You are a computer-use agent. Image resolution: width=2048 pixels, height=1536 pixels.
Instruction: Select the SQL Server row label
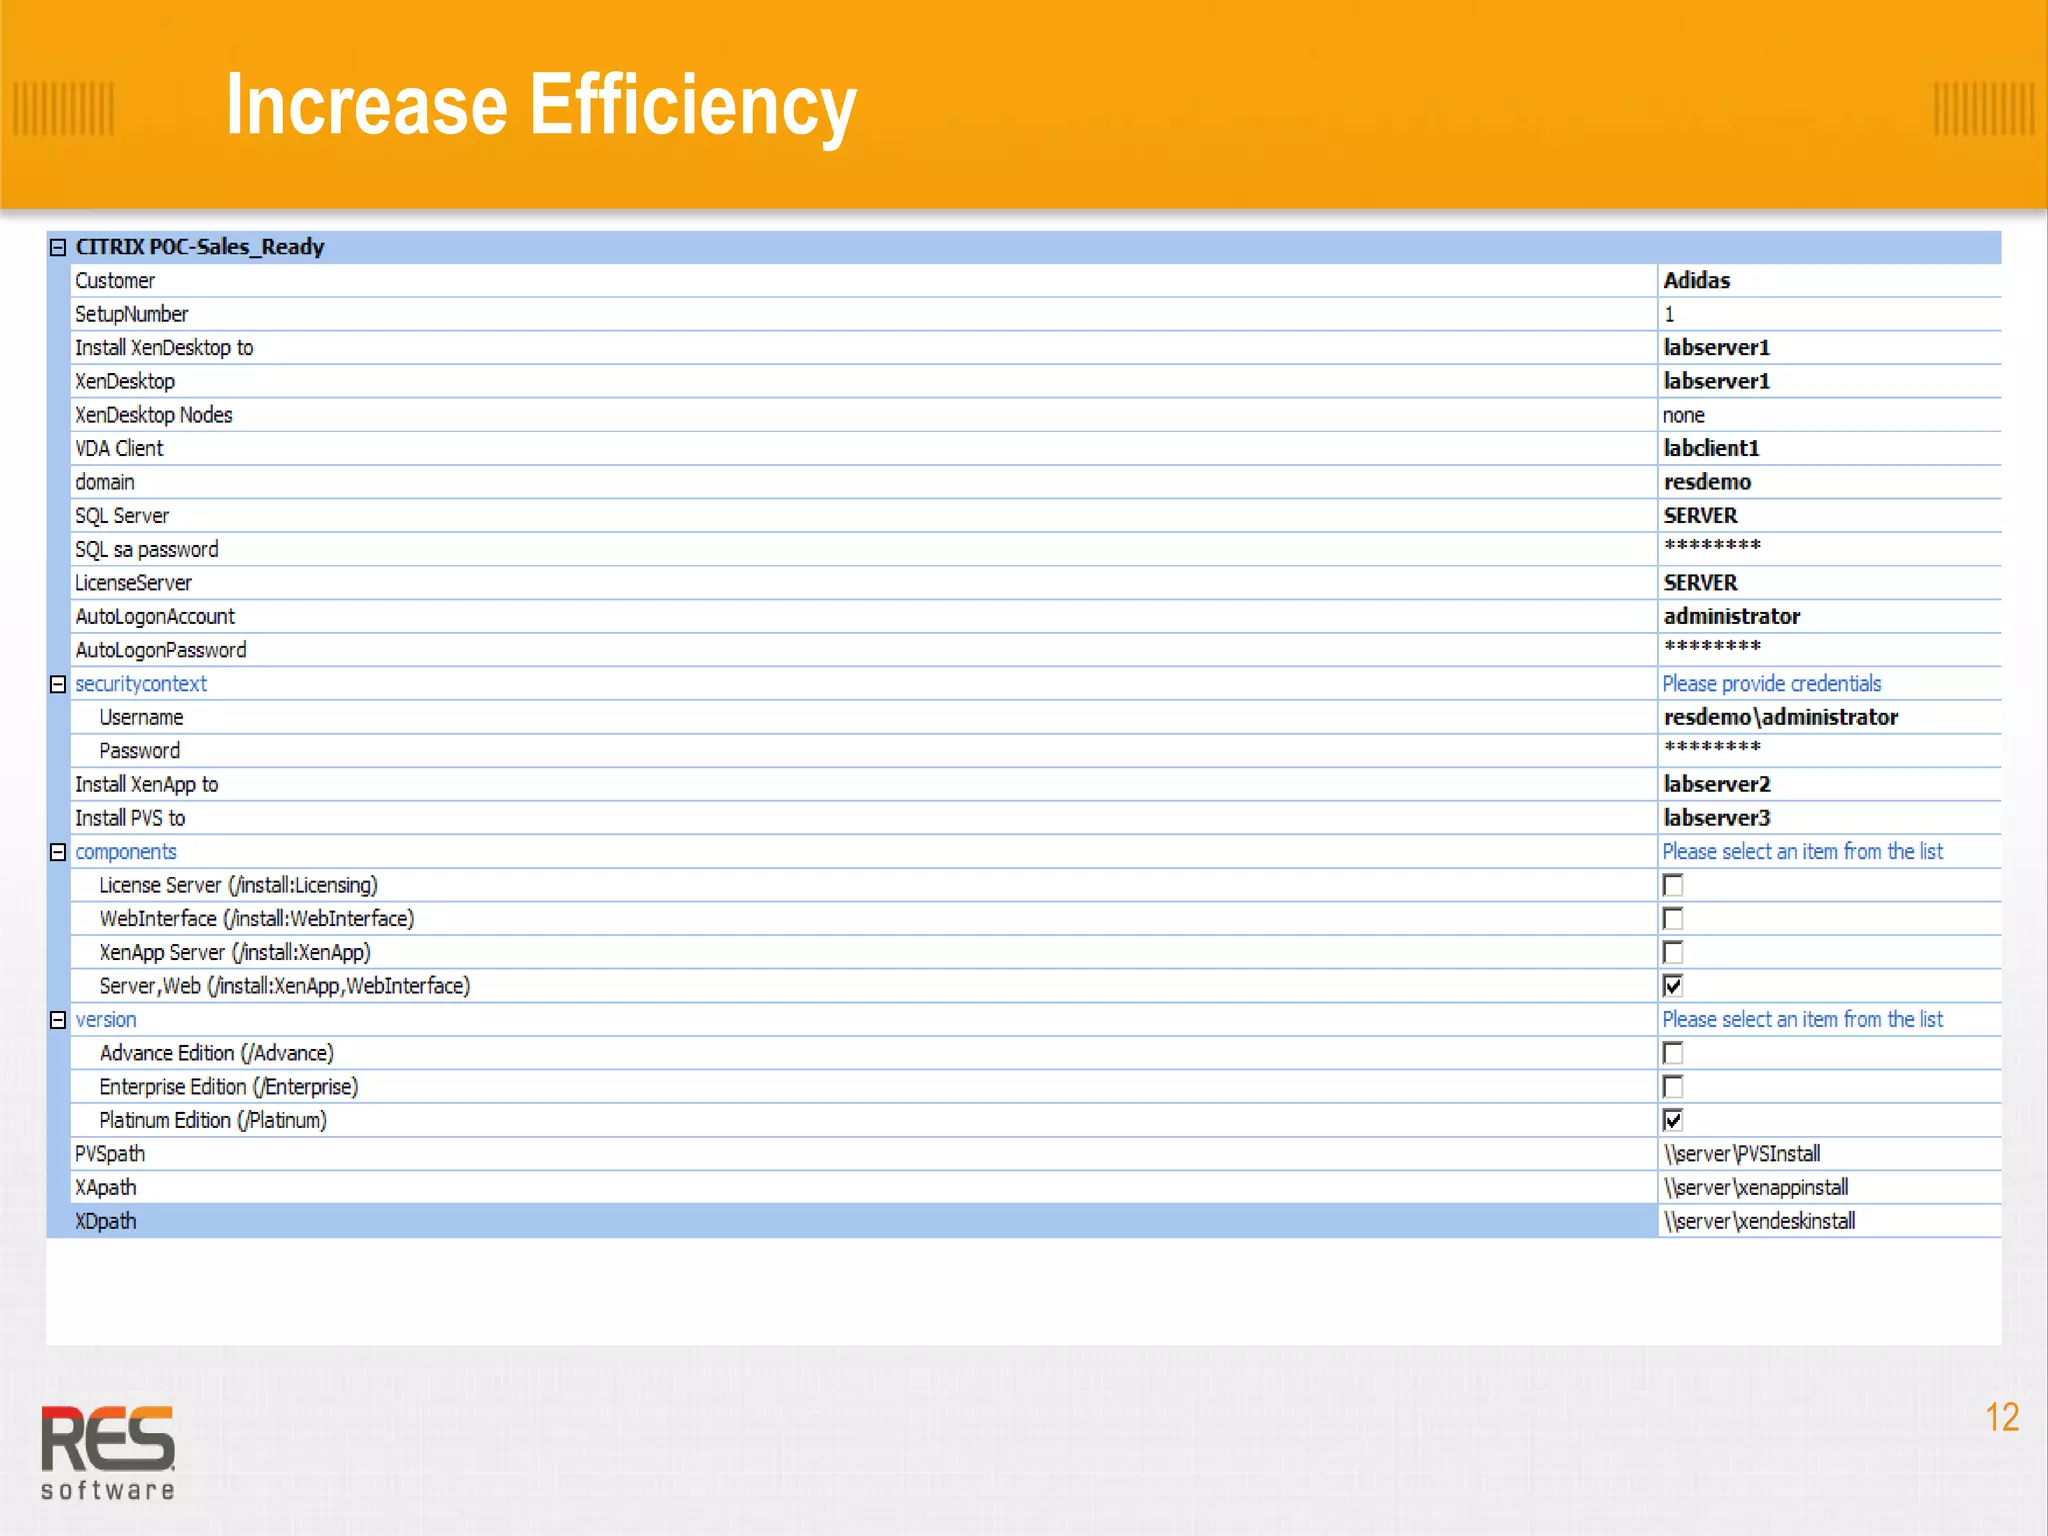coord(122,516)
